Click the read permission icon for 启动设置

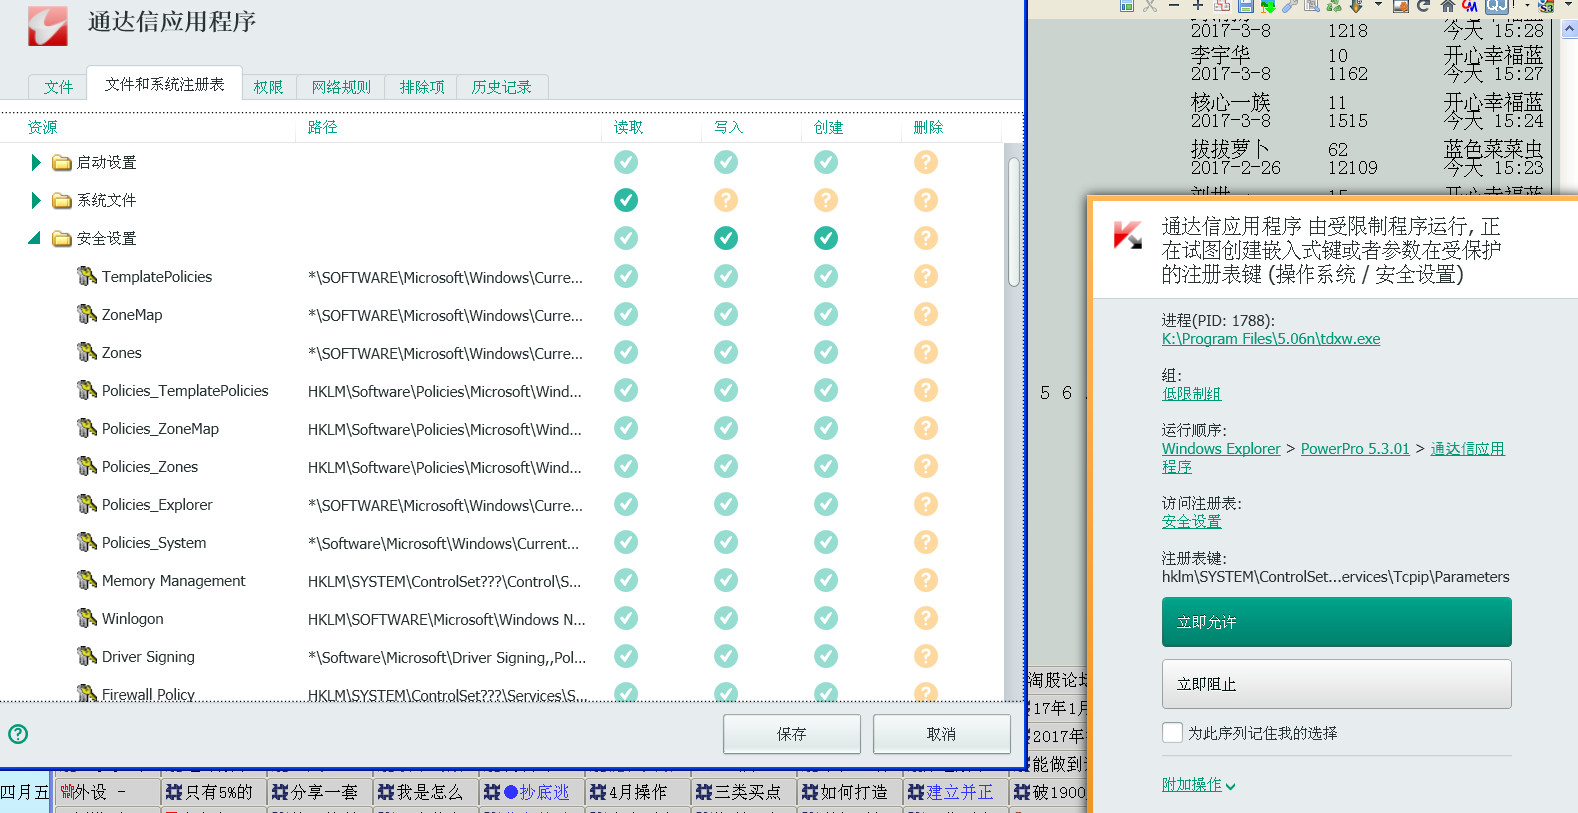626,162
